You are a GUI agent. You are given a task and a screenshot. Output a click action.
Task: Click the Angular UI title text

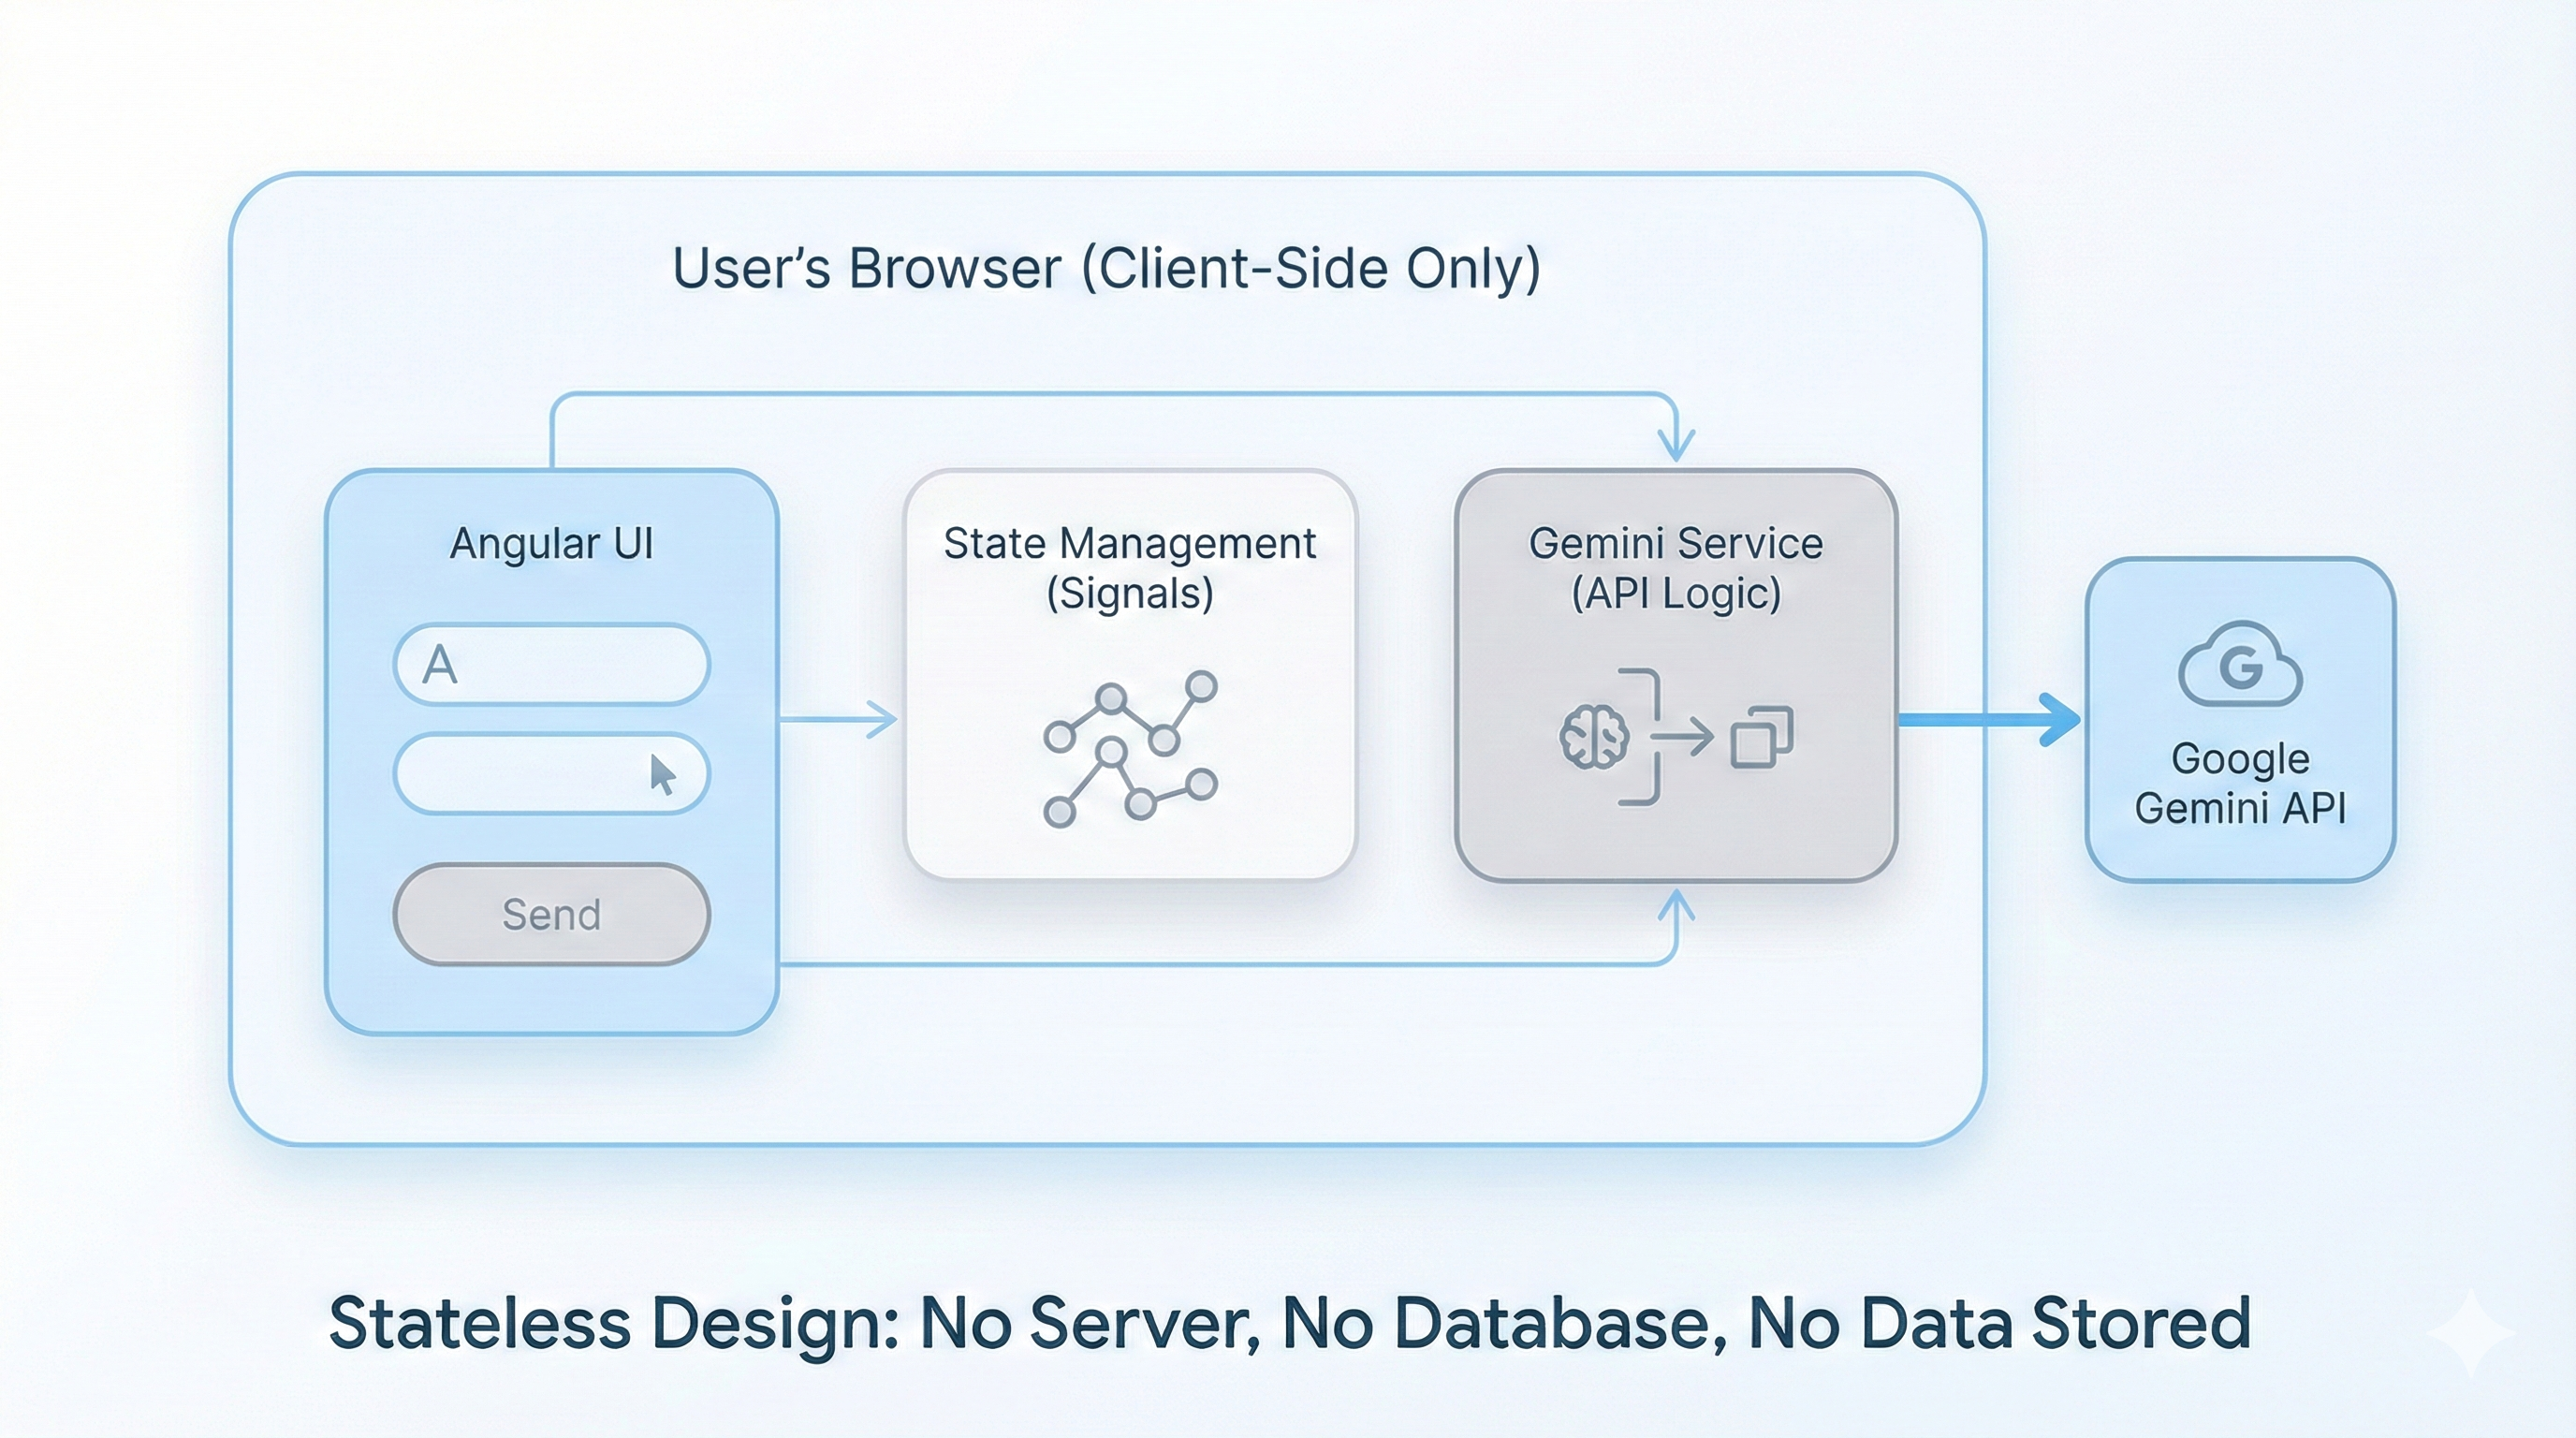pos(551,544)
